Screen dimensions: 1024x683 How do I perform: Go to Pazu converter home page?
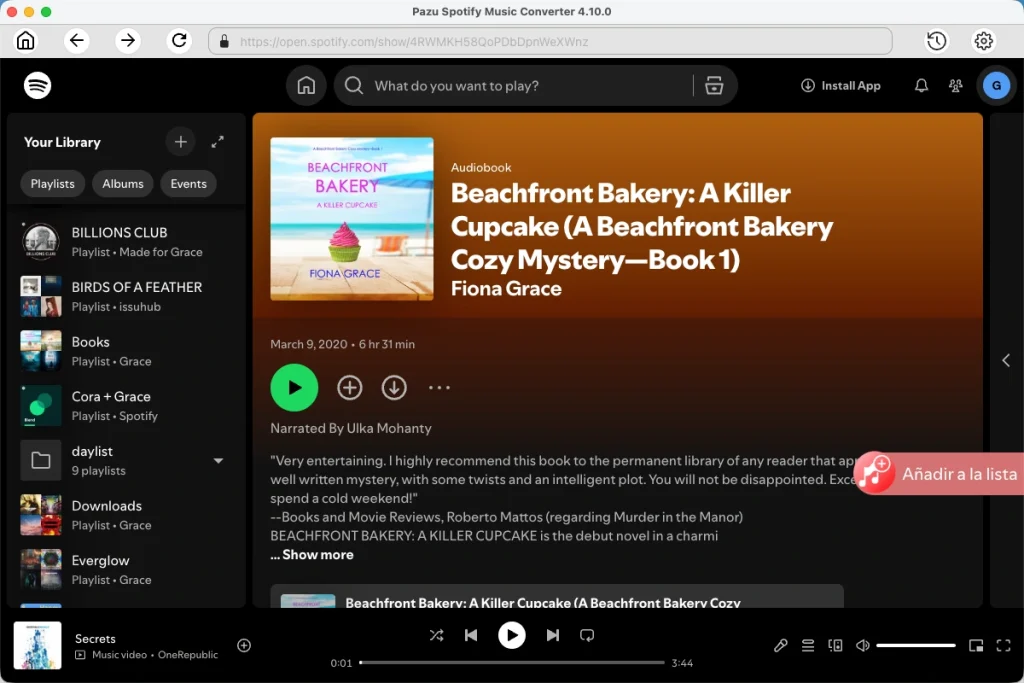tap(25, 40)
